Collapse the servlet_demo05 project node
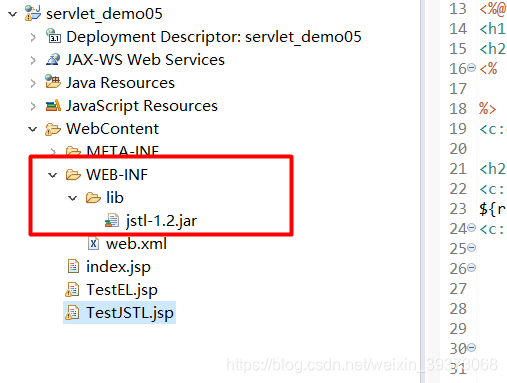The image size is (507, 383). pyautogui.click(x=13, y=14)
